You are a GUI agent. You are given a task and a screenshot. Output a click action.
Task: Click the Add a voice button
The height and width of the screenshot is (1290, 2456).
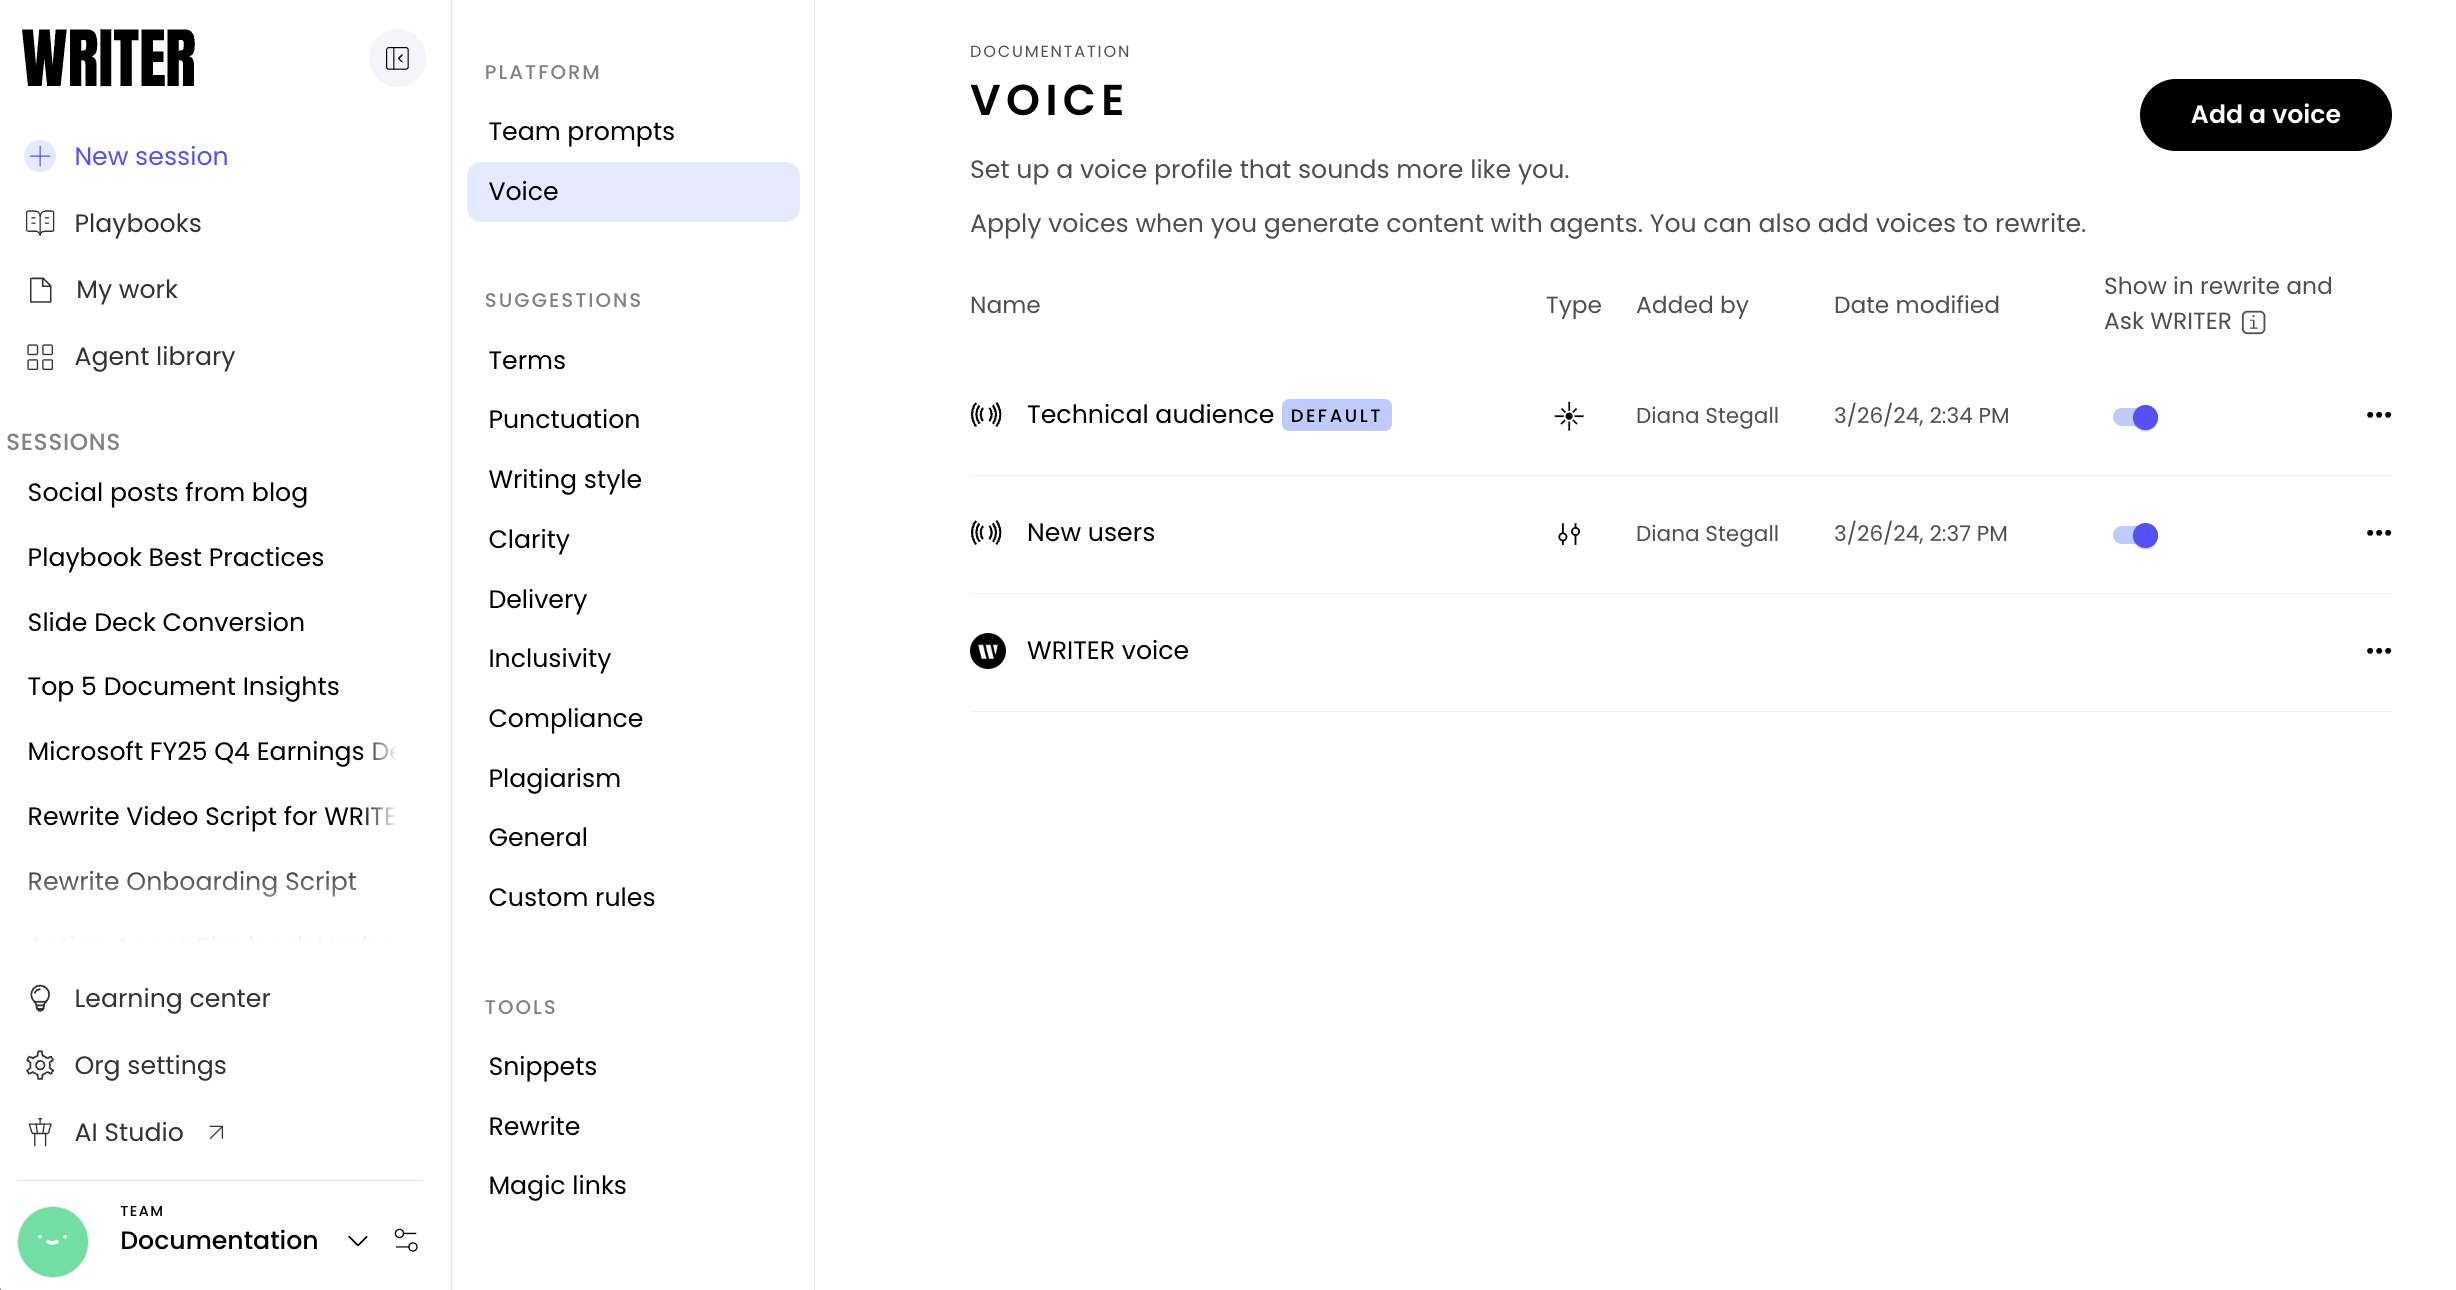[2264, 115]
